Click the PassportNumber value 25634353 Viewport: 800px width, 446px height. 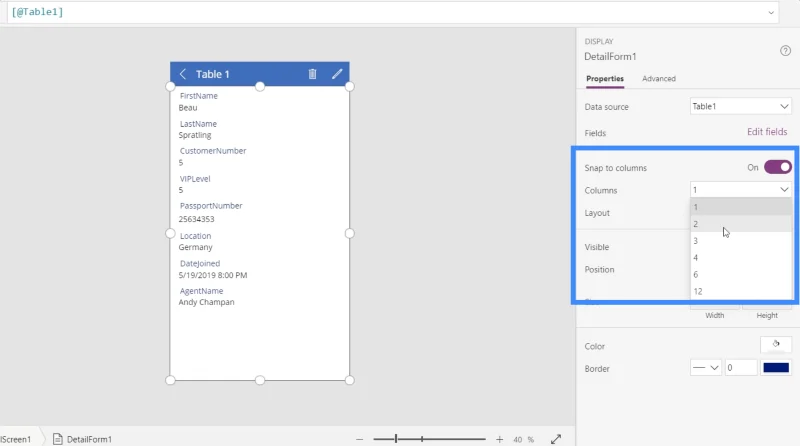[196, 219]
